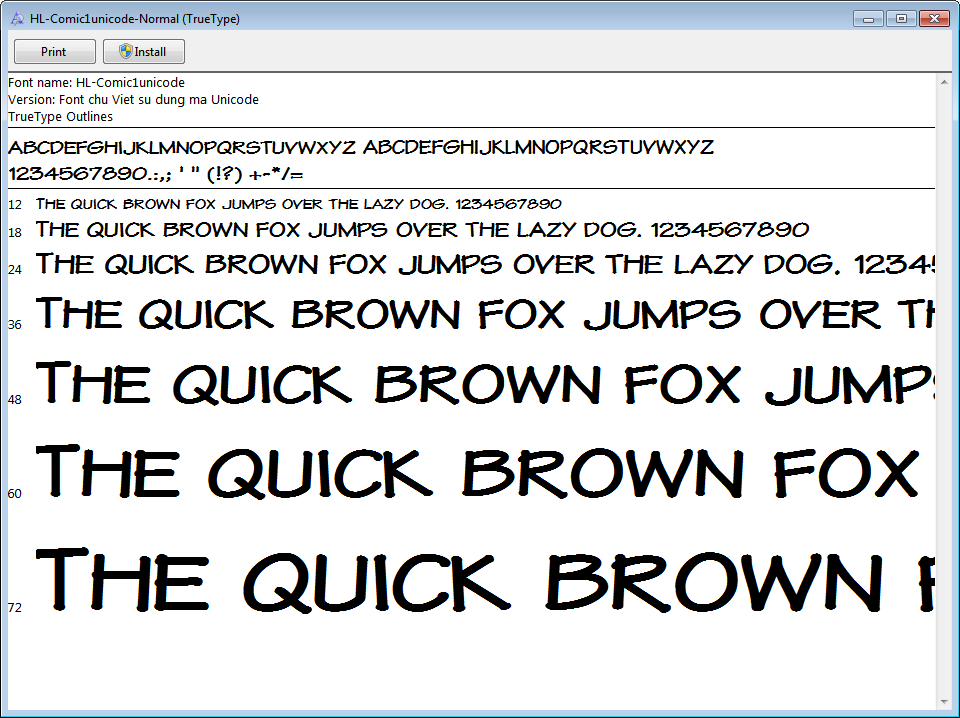Click the size 72 label
Viewport: 960px width, 718px height.
tap(15, 607)
